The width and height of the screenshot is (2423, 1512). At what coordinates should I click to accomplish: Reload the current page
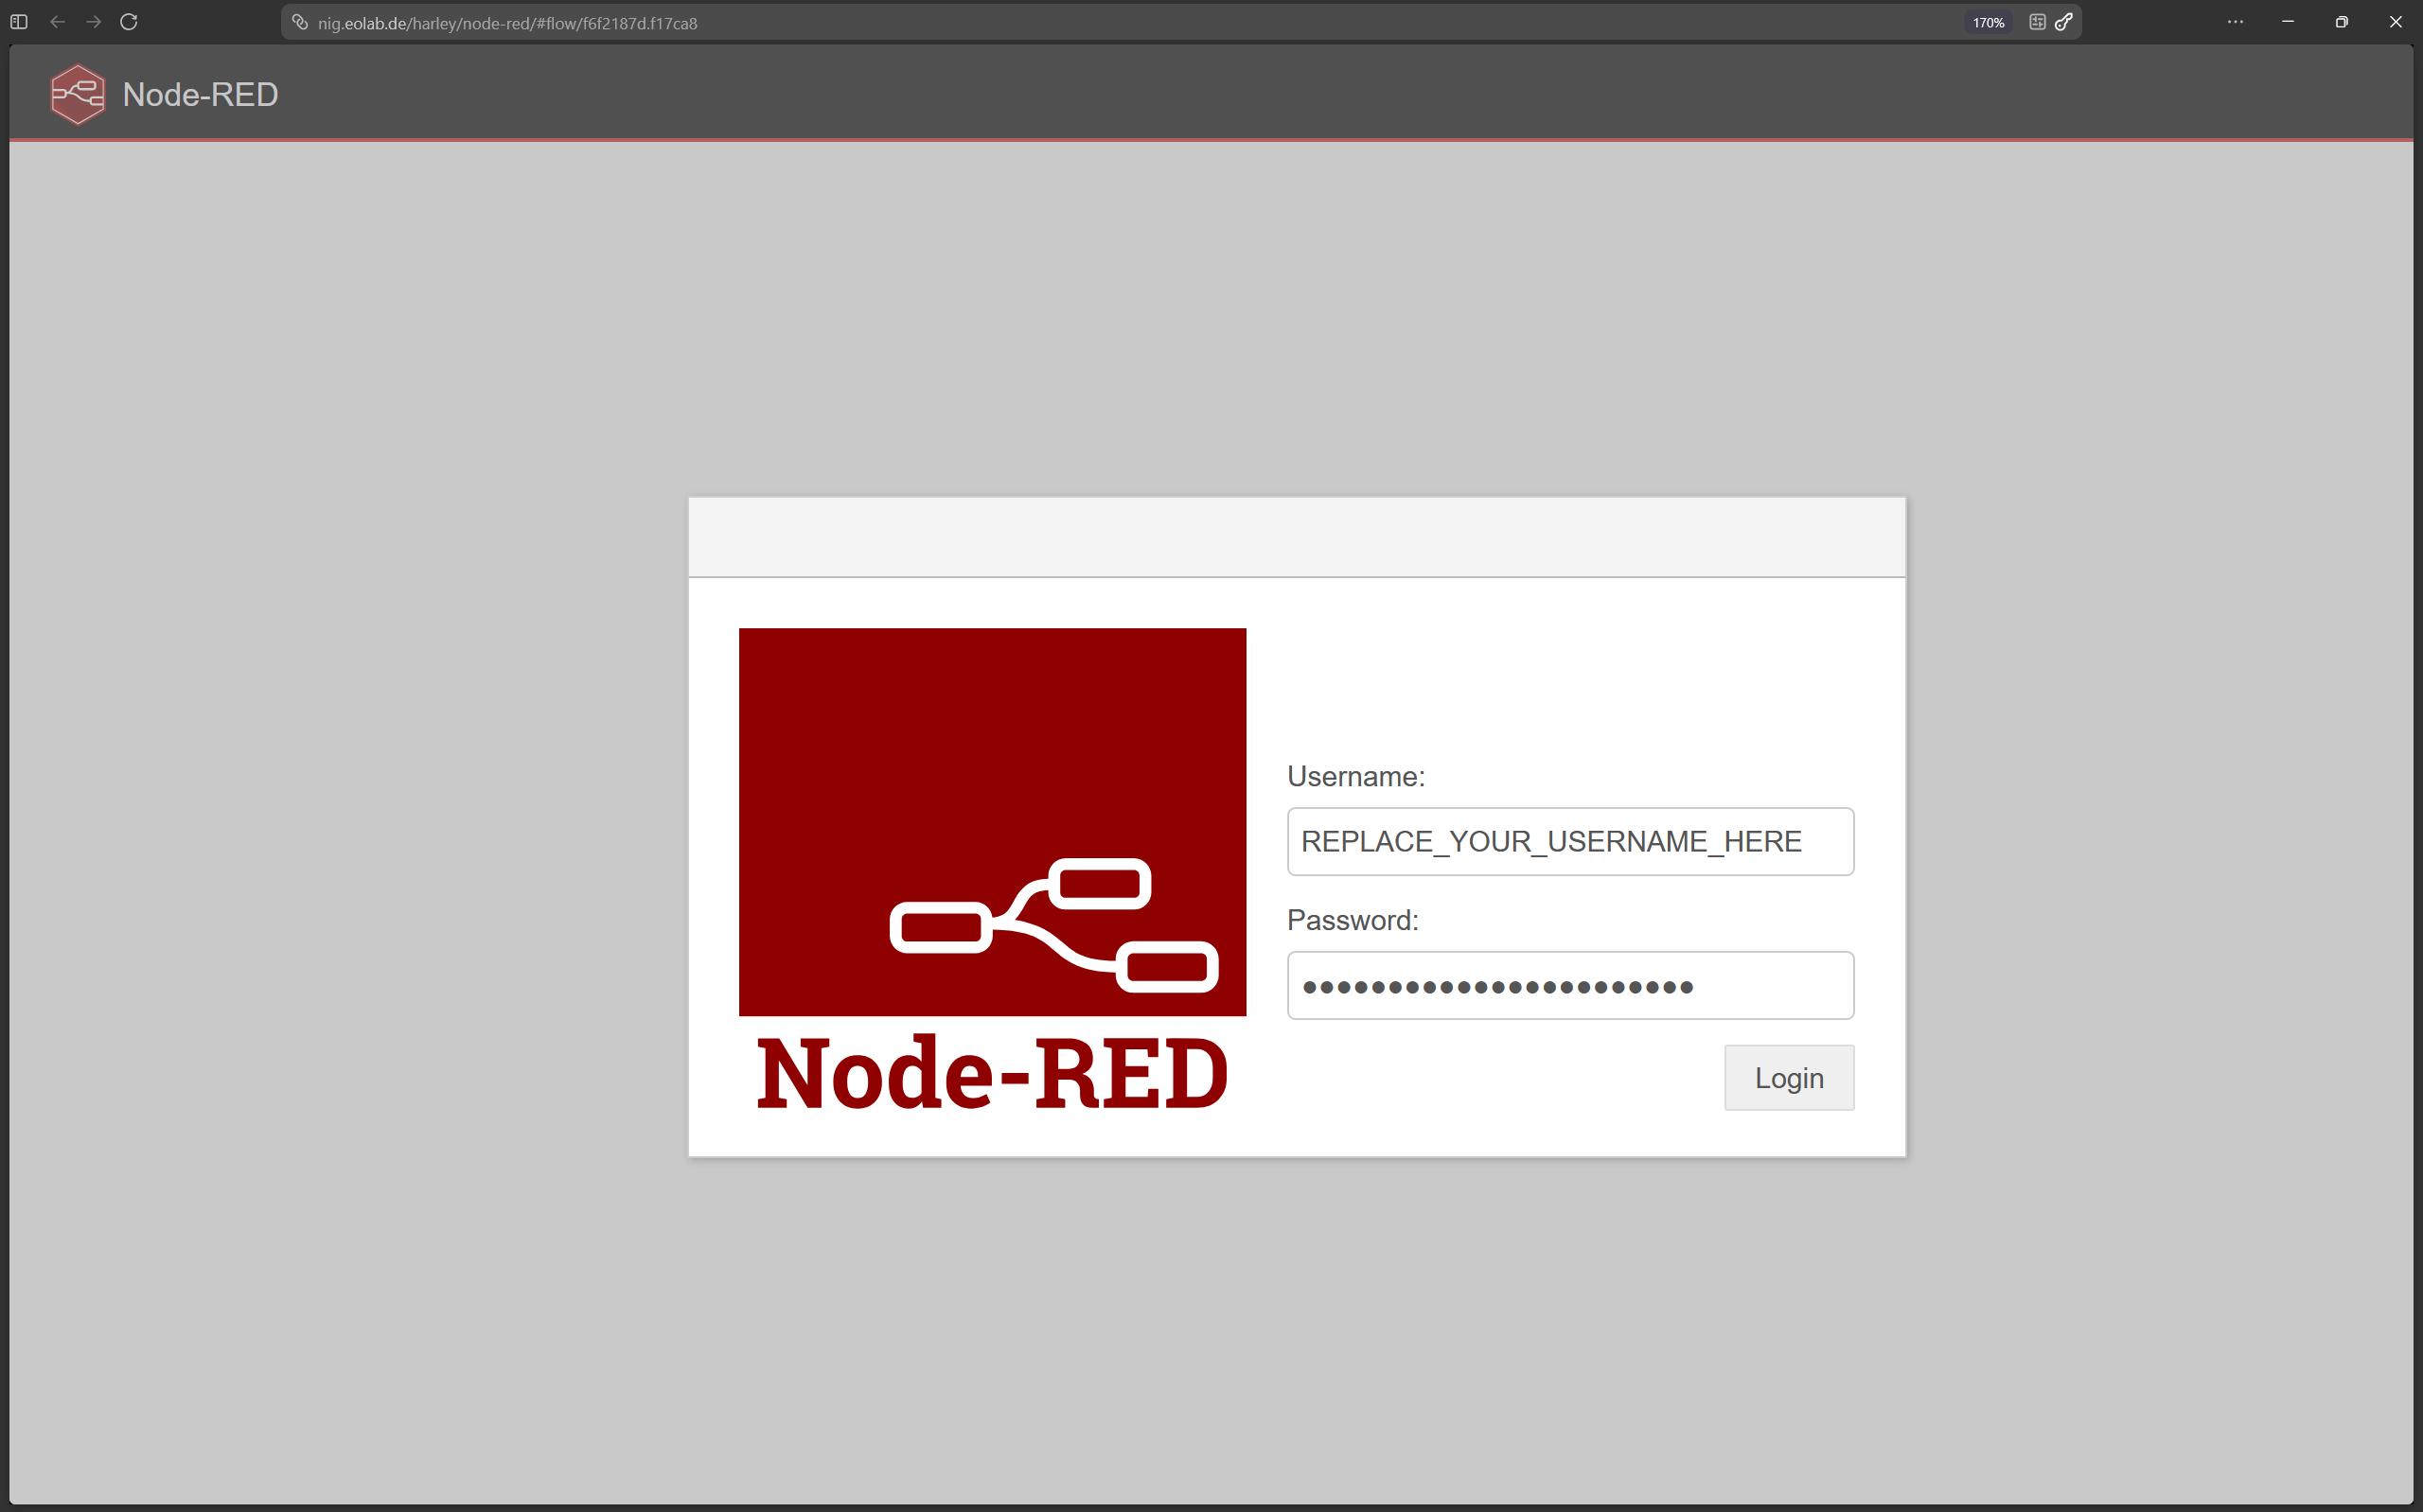point(129,22)
